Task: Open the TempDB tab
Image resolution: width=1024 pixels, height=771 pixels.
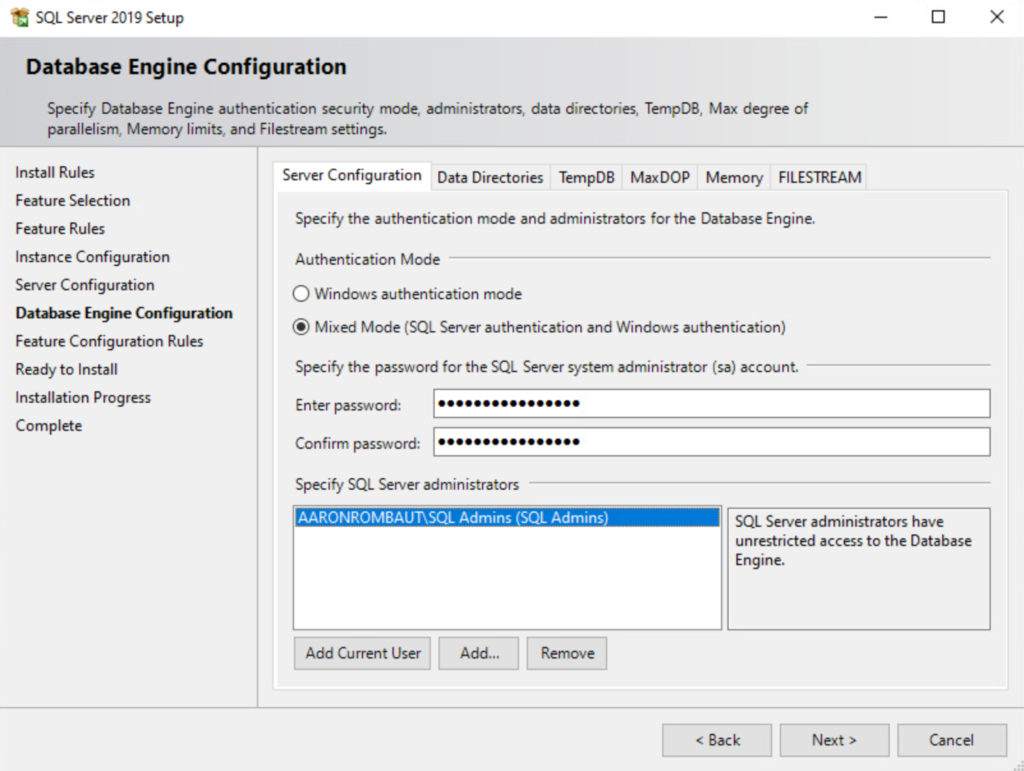Action: point(586,177)
